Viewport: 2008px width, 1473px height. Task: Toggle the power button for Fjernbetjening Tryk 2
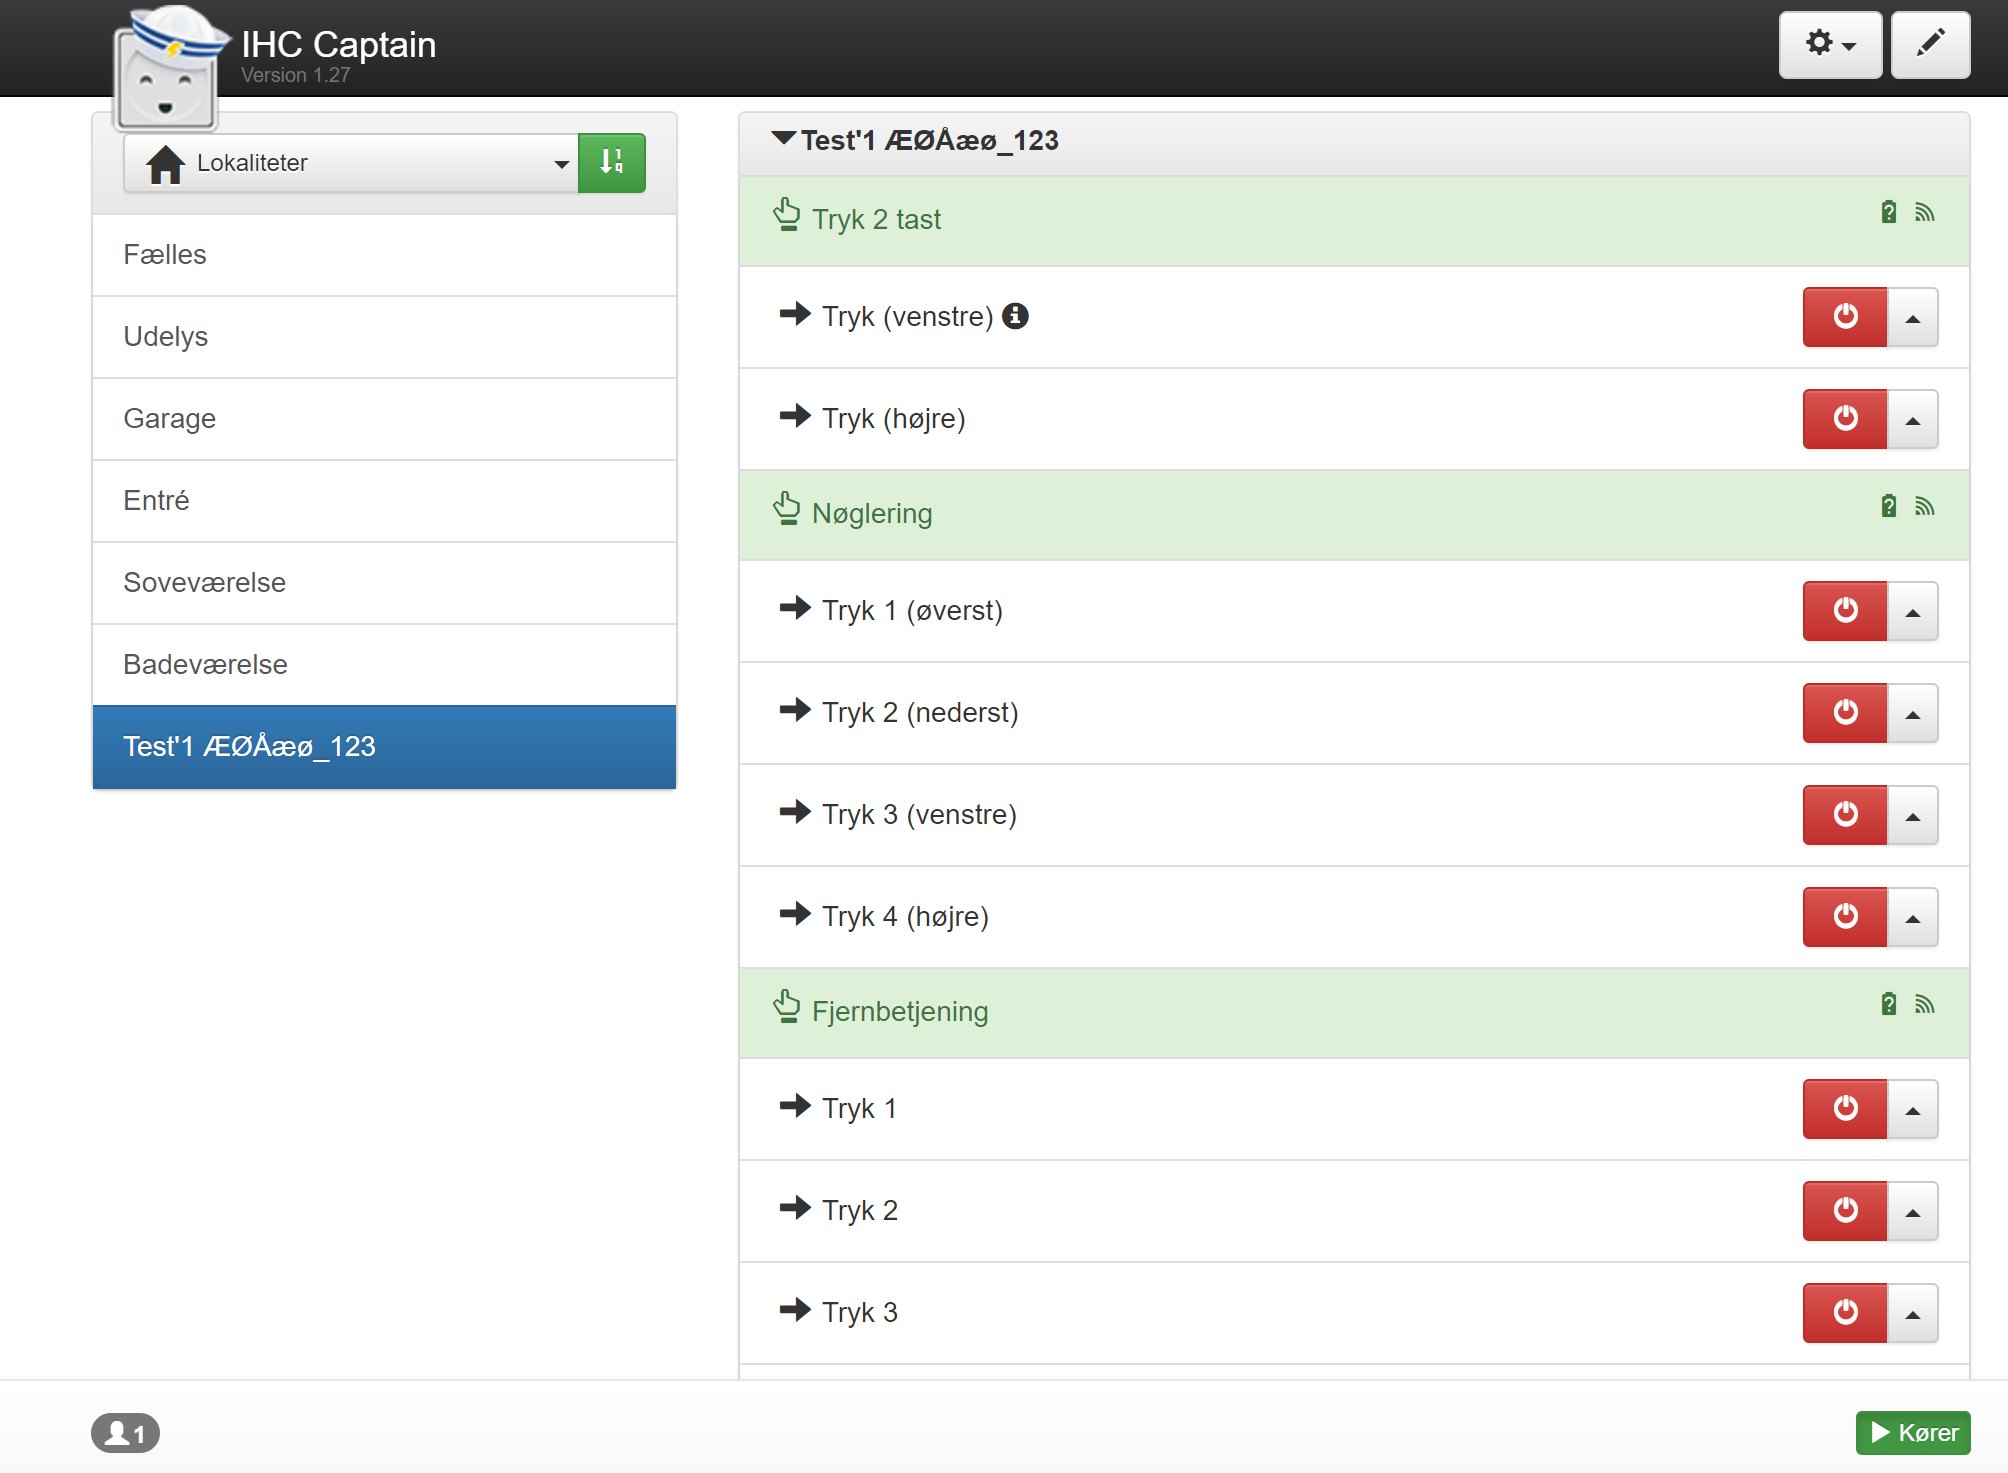[1845, 1211]
